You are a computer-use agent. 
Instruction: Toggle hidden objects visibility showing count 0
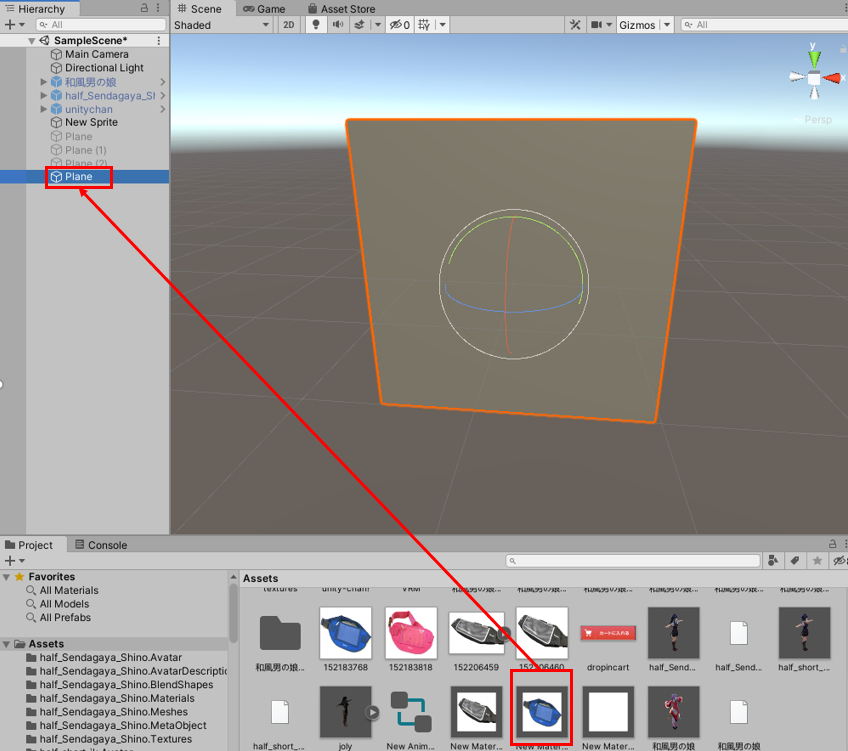400,25
